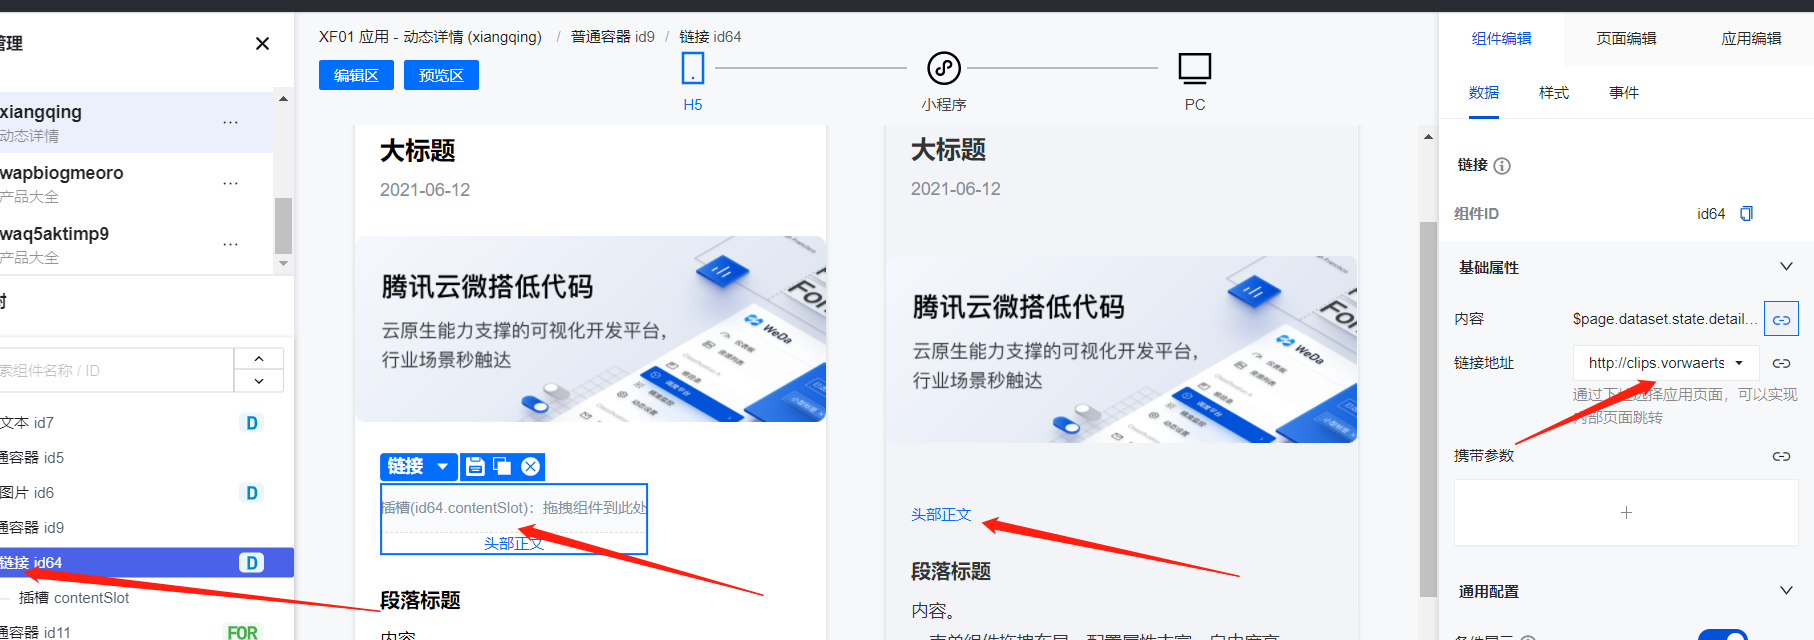Click breadcrumb 普通容器 id9
Viewport: 1814px width, 640px height.
coord(613,37)
